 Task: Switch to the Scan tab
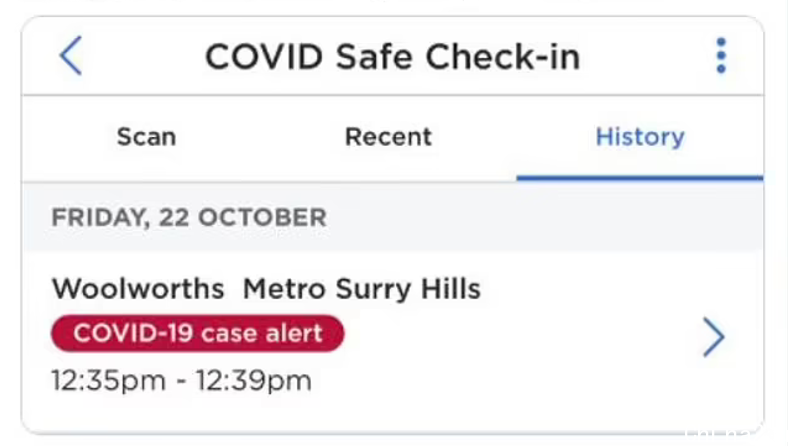(x=147, y=137)
